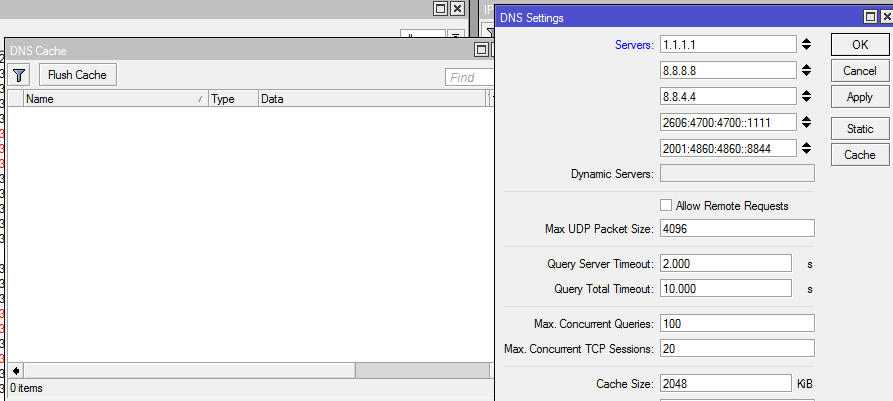
Task: Click the down arrow beside the 2606:4700:4700::1111 server
Action: coord(806,126)
